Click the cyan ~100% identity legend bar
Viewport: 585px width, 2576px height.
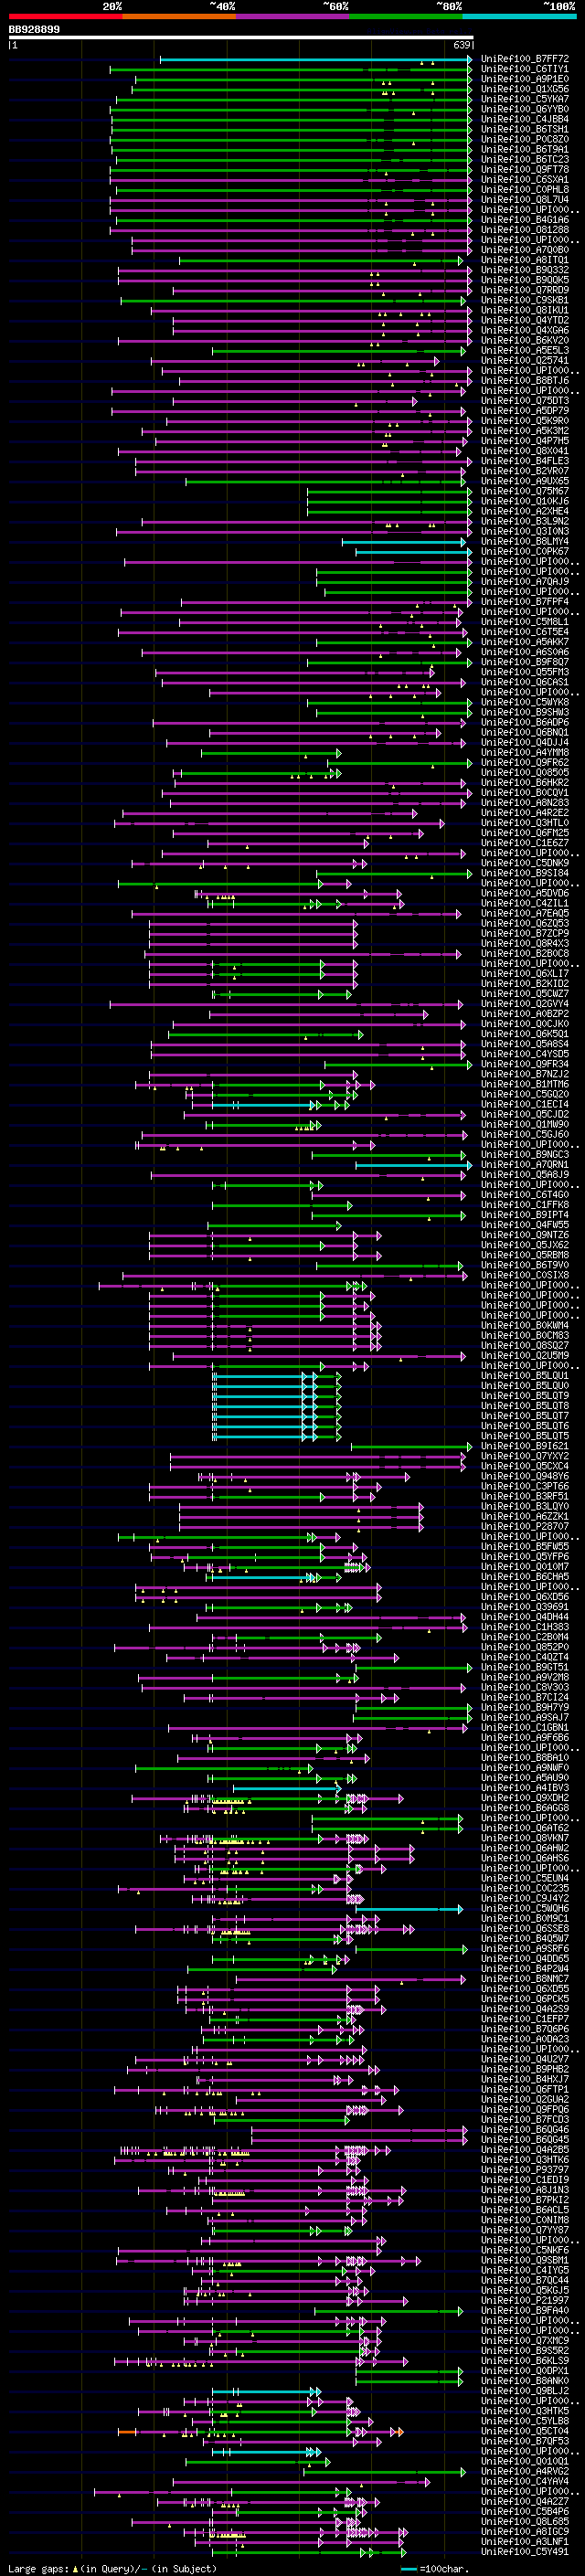point(519,16)
